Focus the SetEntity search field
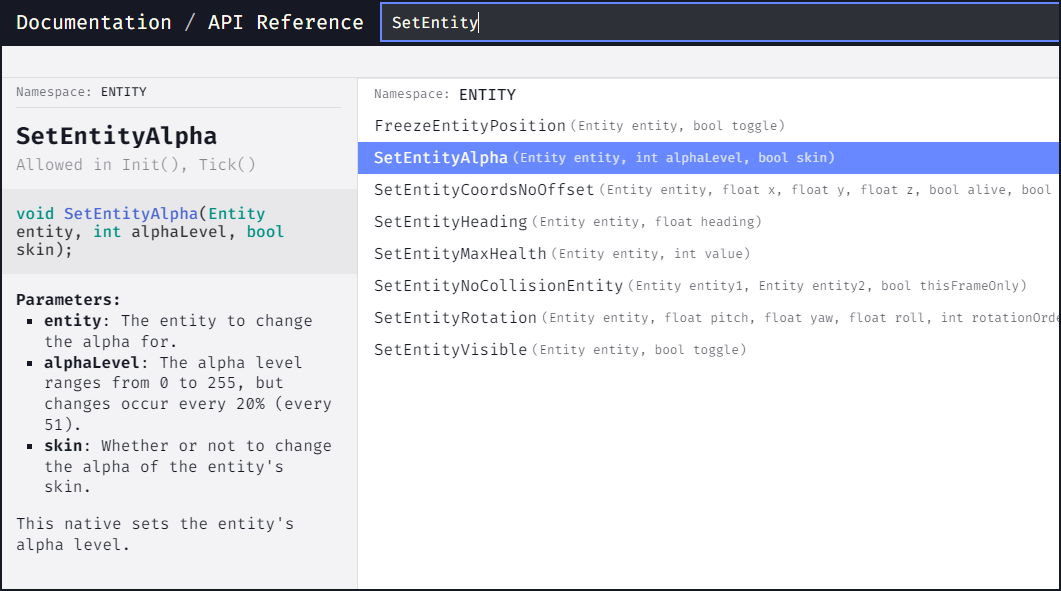Image resolution: width=1061 pixels, height=591 pixels. click(x=720, y=22)
